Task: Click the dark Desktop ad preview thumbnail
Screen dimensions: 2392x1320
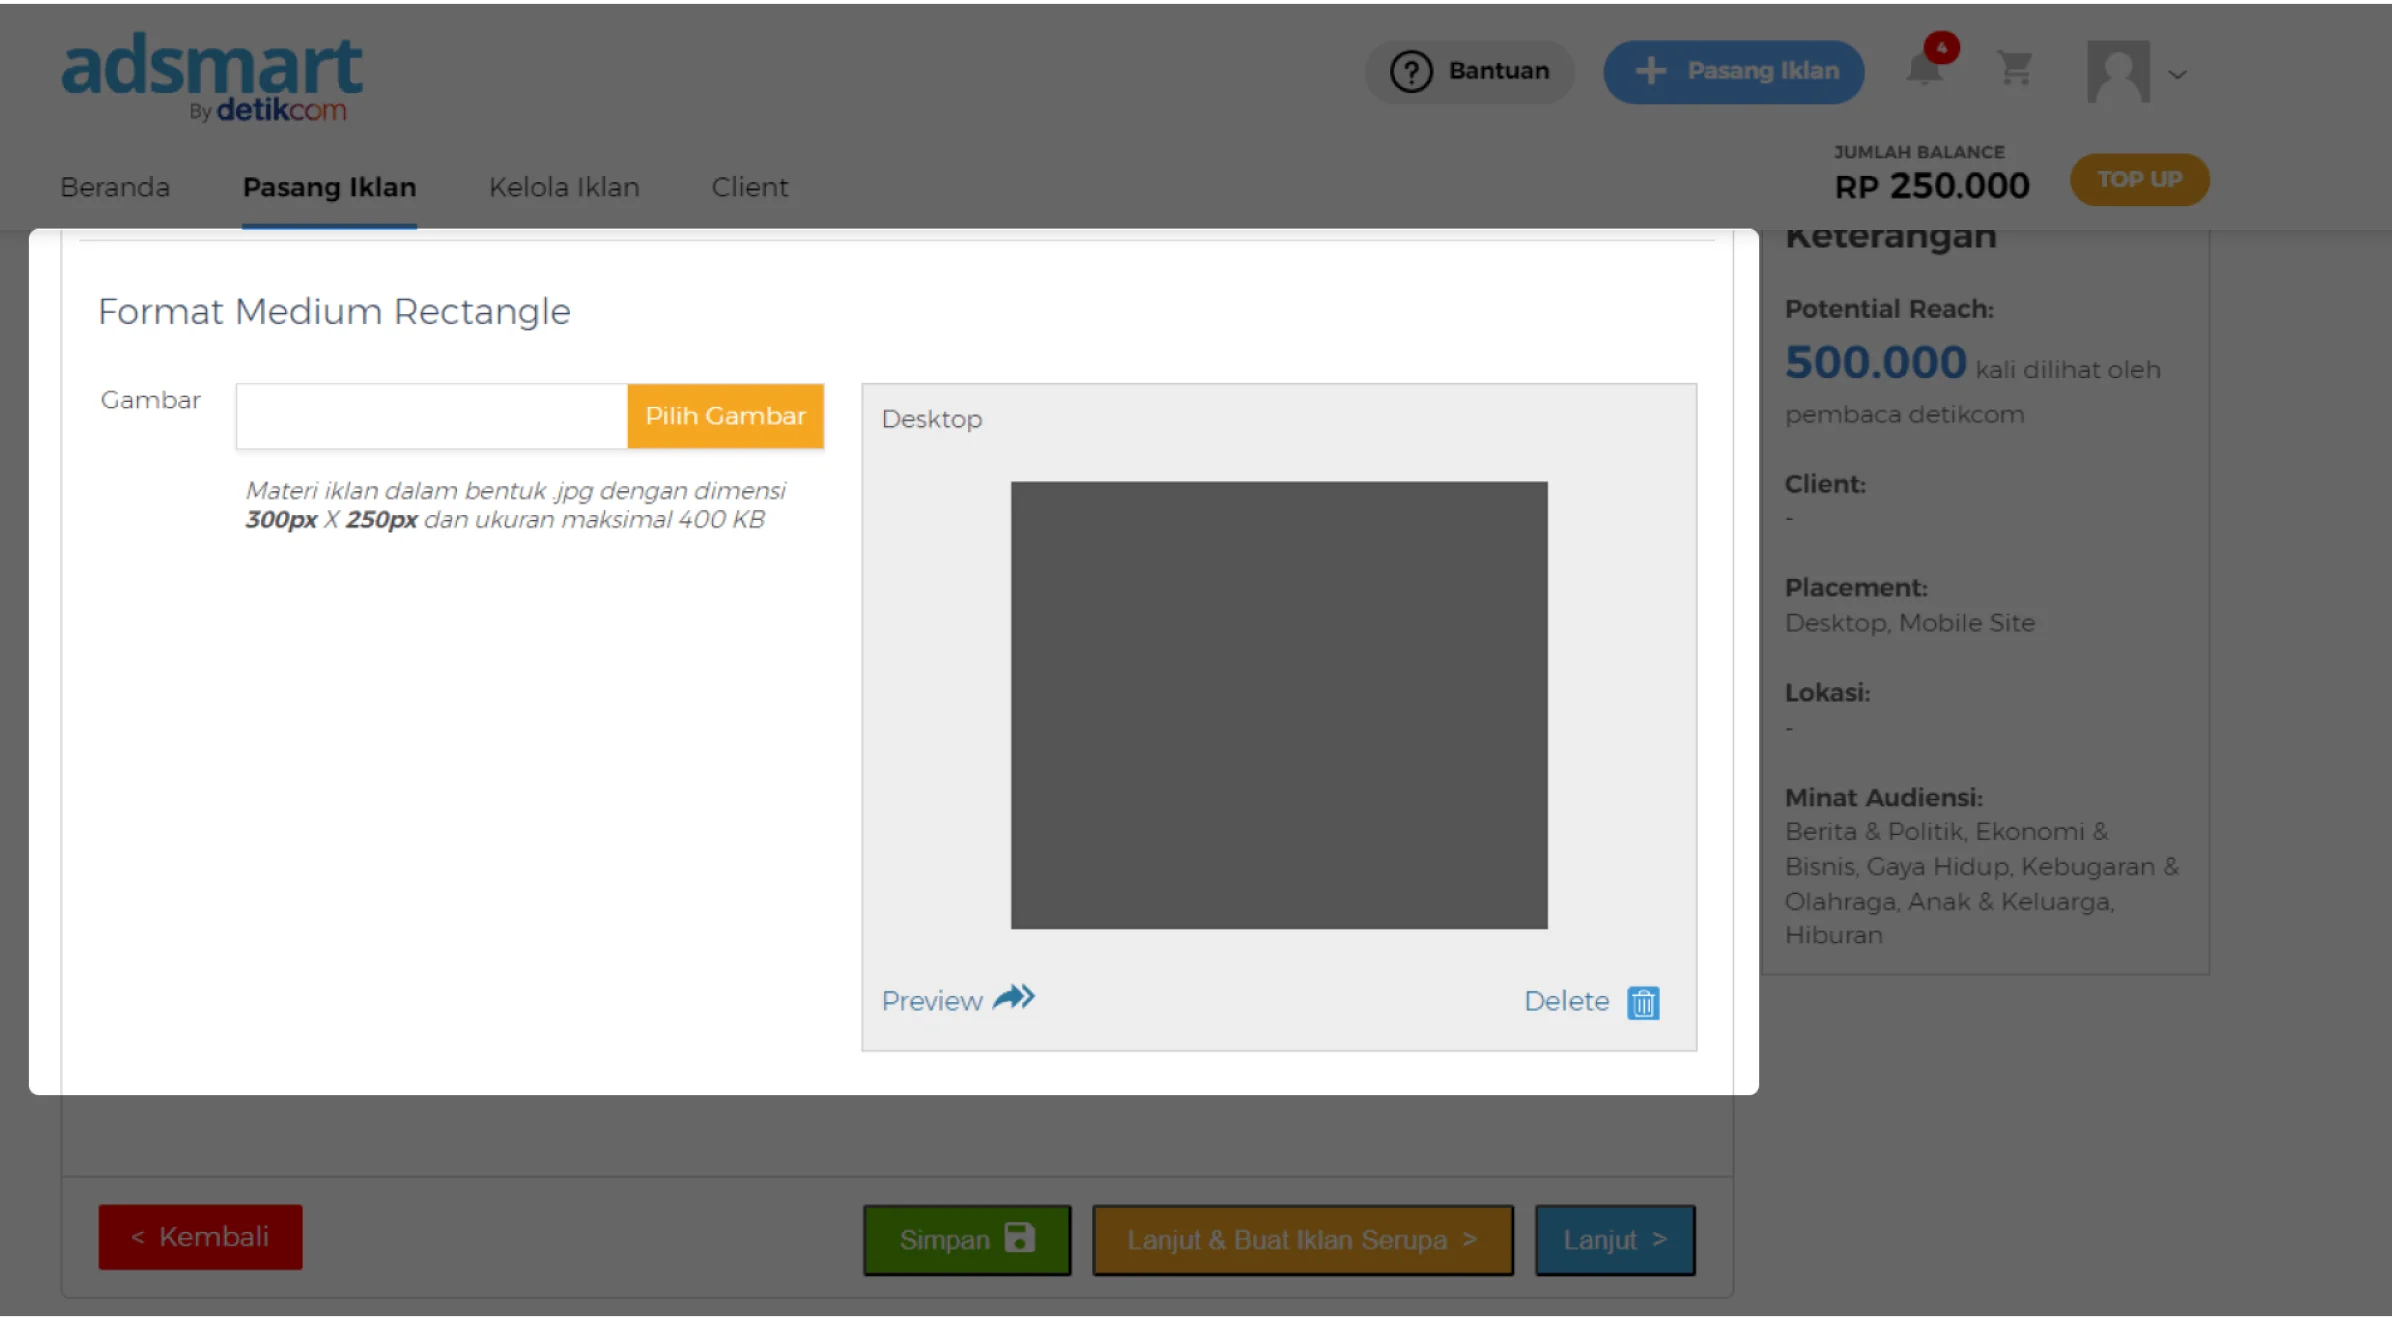Action: click(x=1278, y=705)
